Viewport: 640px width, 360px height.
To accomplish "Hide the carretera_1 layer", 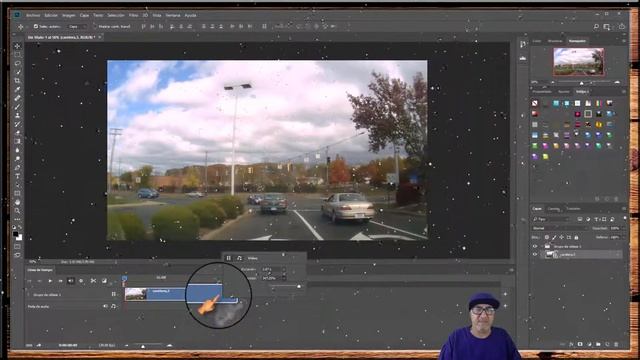I will pyautogui.click(x=535, y=254).
